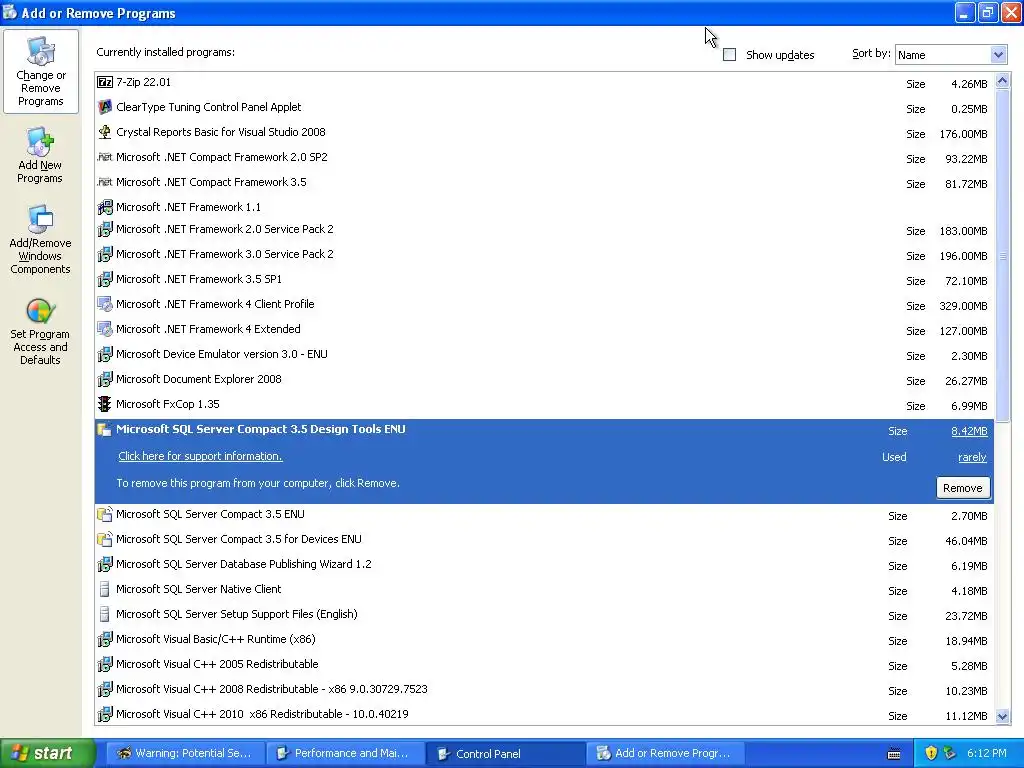Click the Microsoft Device Emulator icon

104,354
